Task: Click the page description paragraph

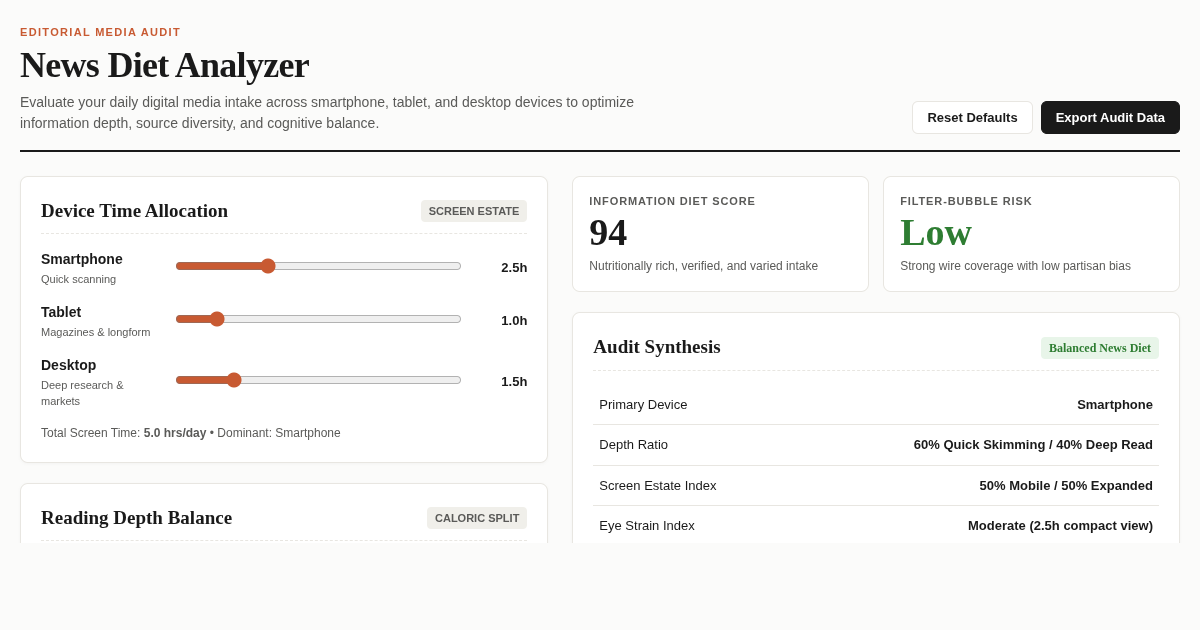Action: (327, 113)
